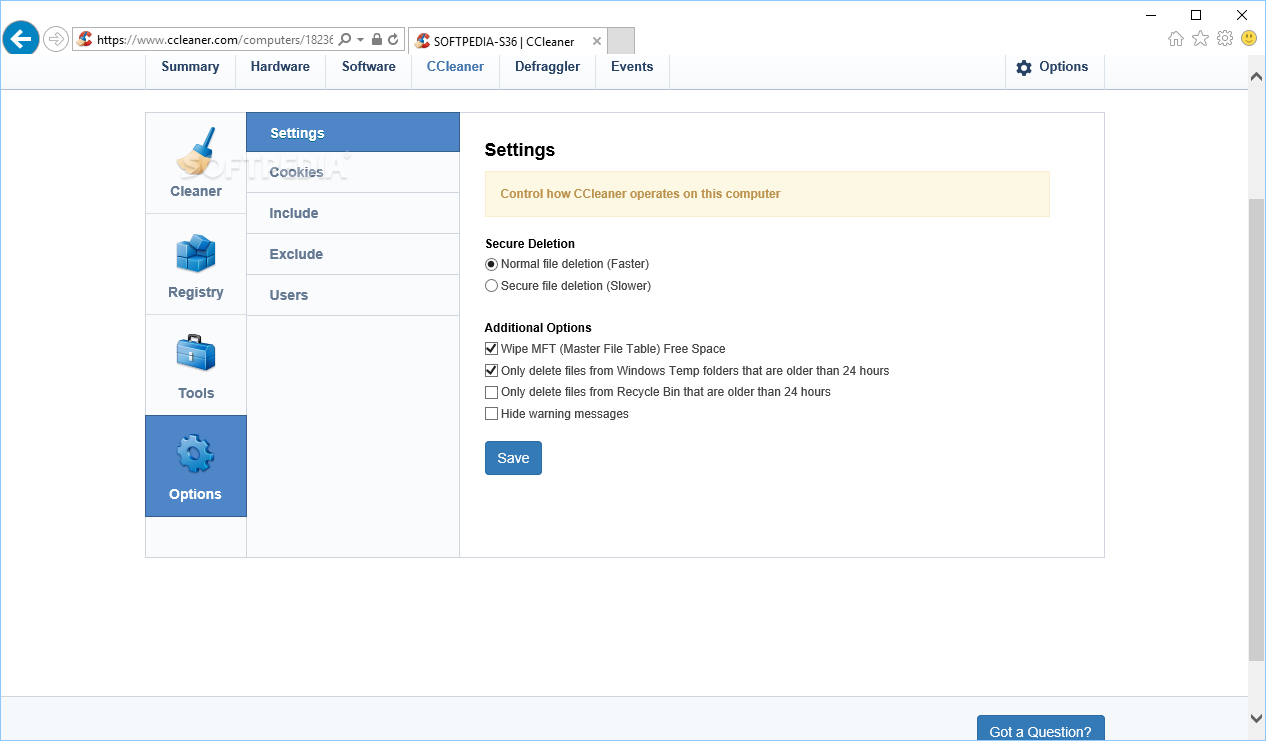Toggle Wipe MFT Free Space checkbox
This screenshot has height=741, width=1266.
pos(491,349)
